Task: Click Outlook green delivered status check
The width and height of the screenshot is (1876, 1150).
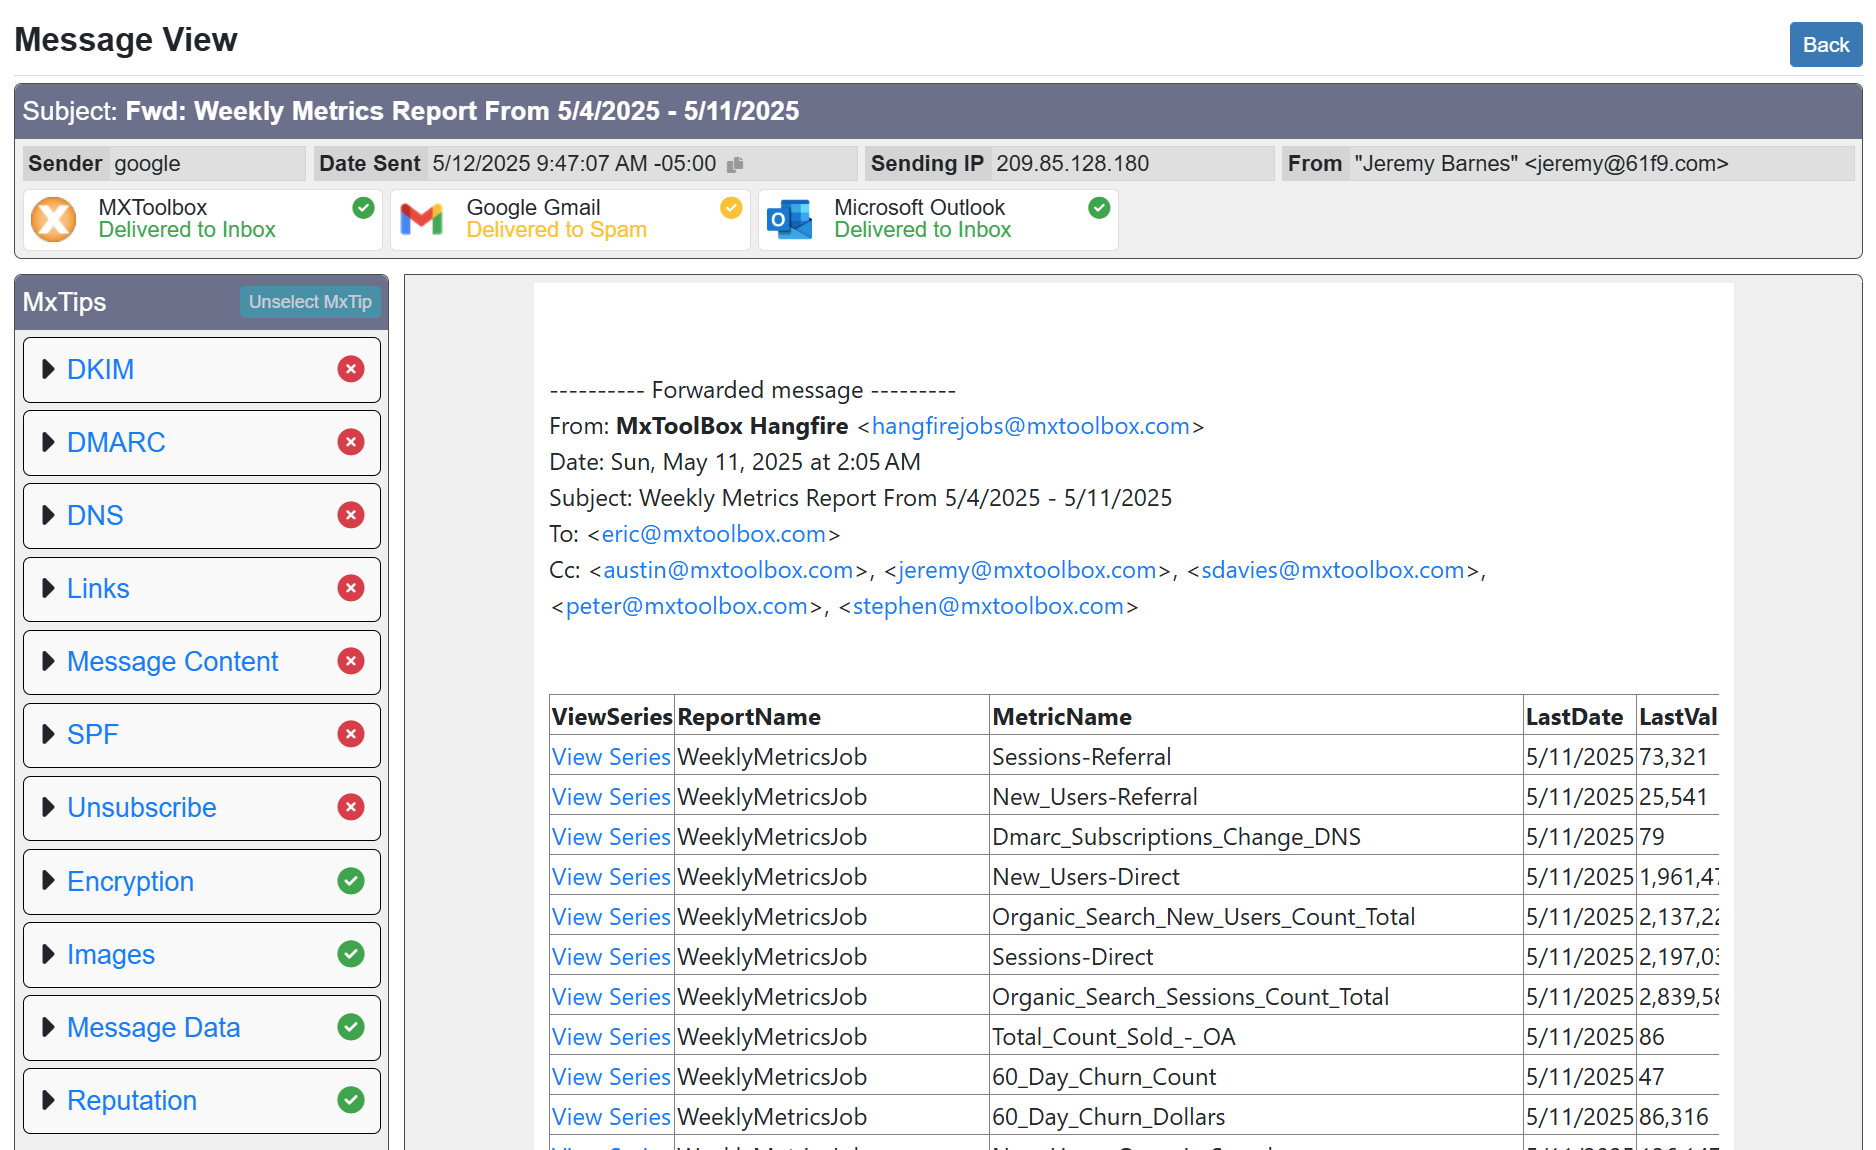Action: point(1099,208)
